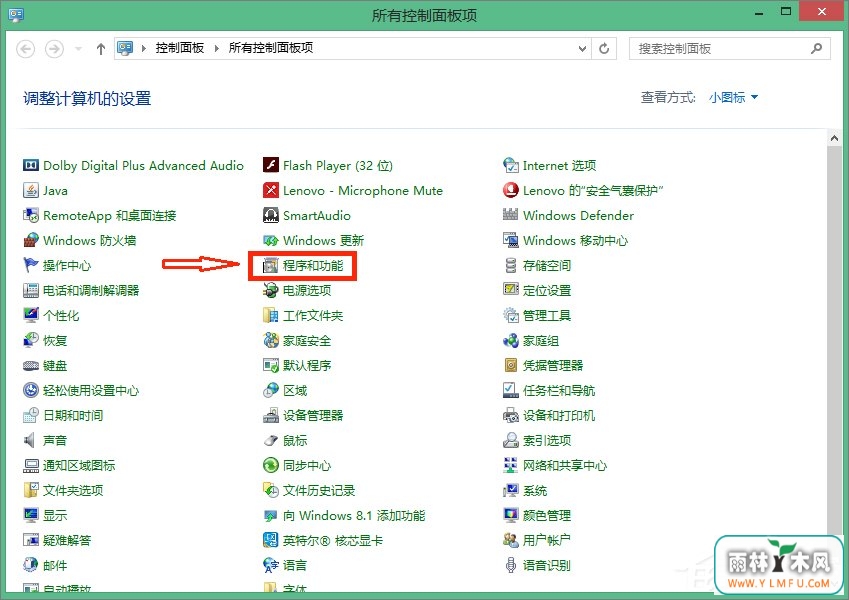The height and width of the screenshot is (600, 849).
Task: Expand the chevron before 控制面板 in breadcrumb
Action: pyautogui.click(x=144, y=48)
